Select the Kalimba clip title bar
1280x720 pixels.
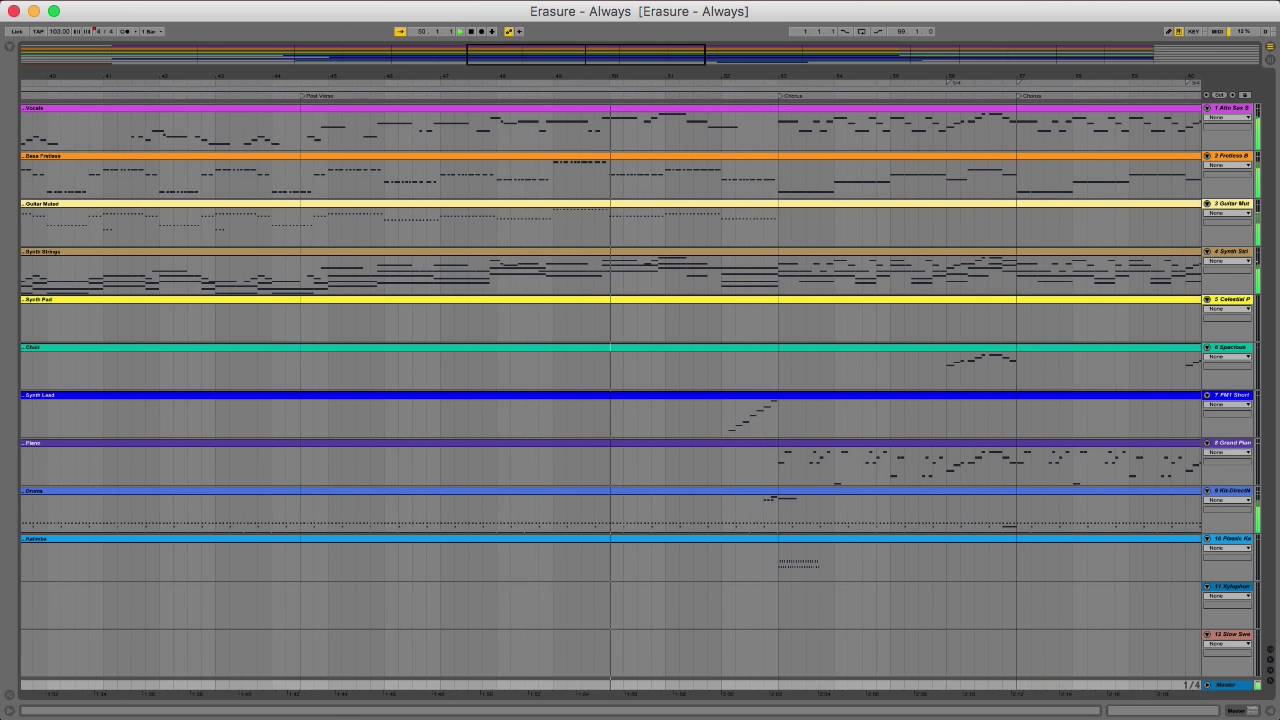pos(611,539)
